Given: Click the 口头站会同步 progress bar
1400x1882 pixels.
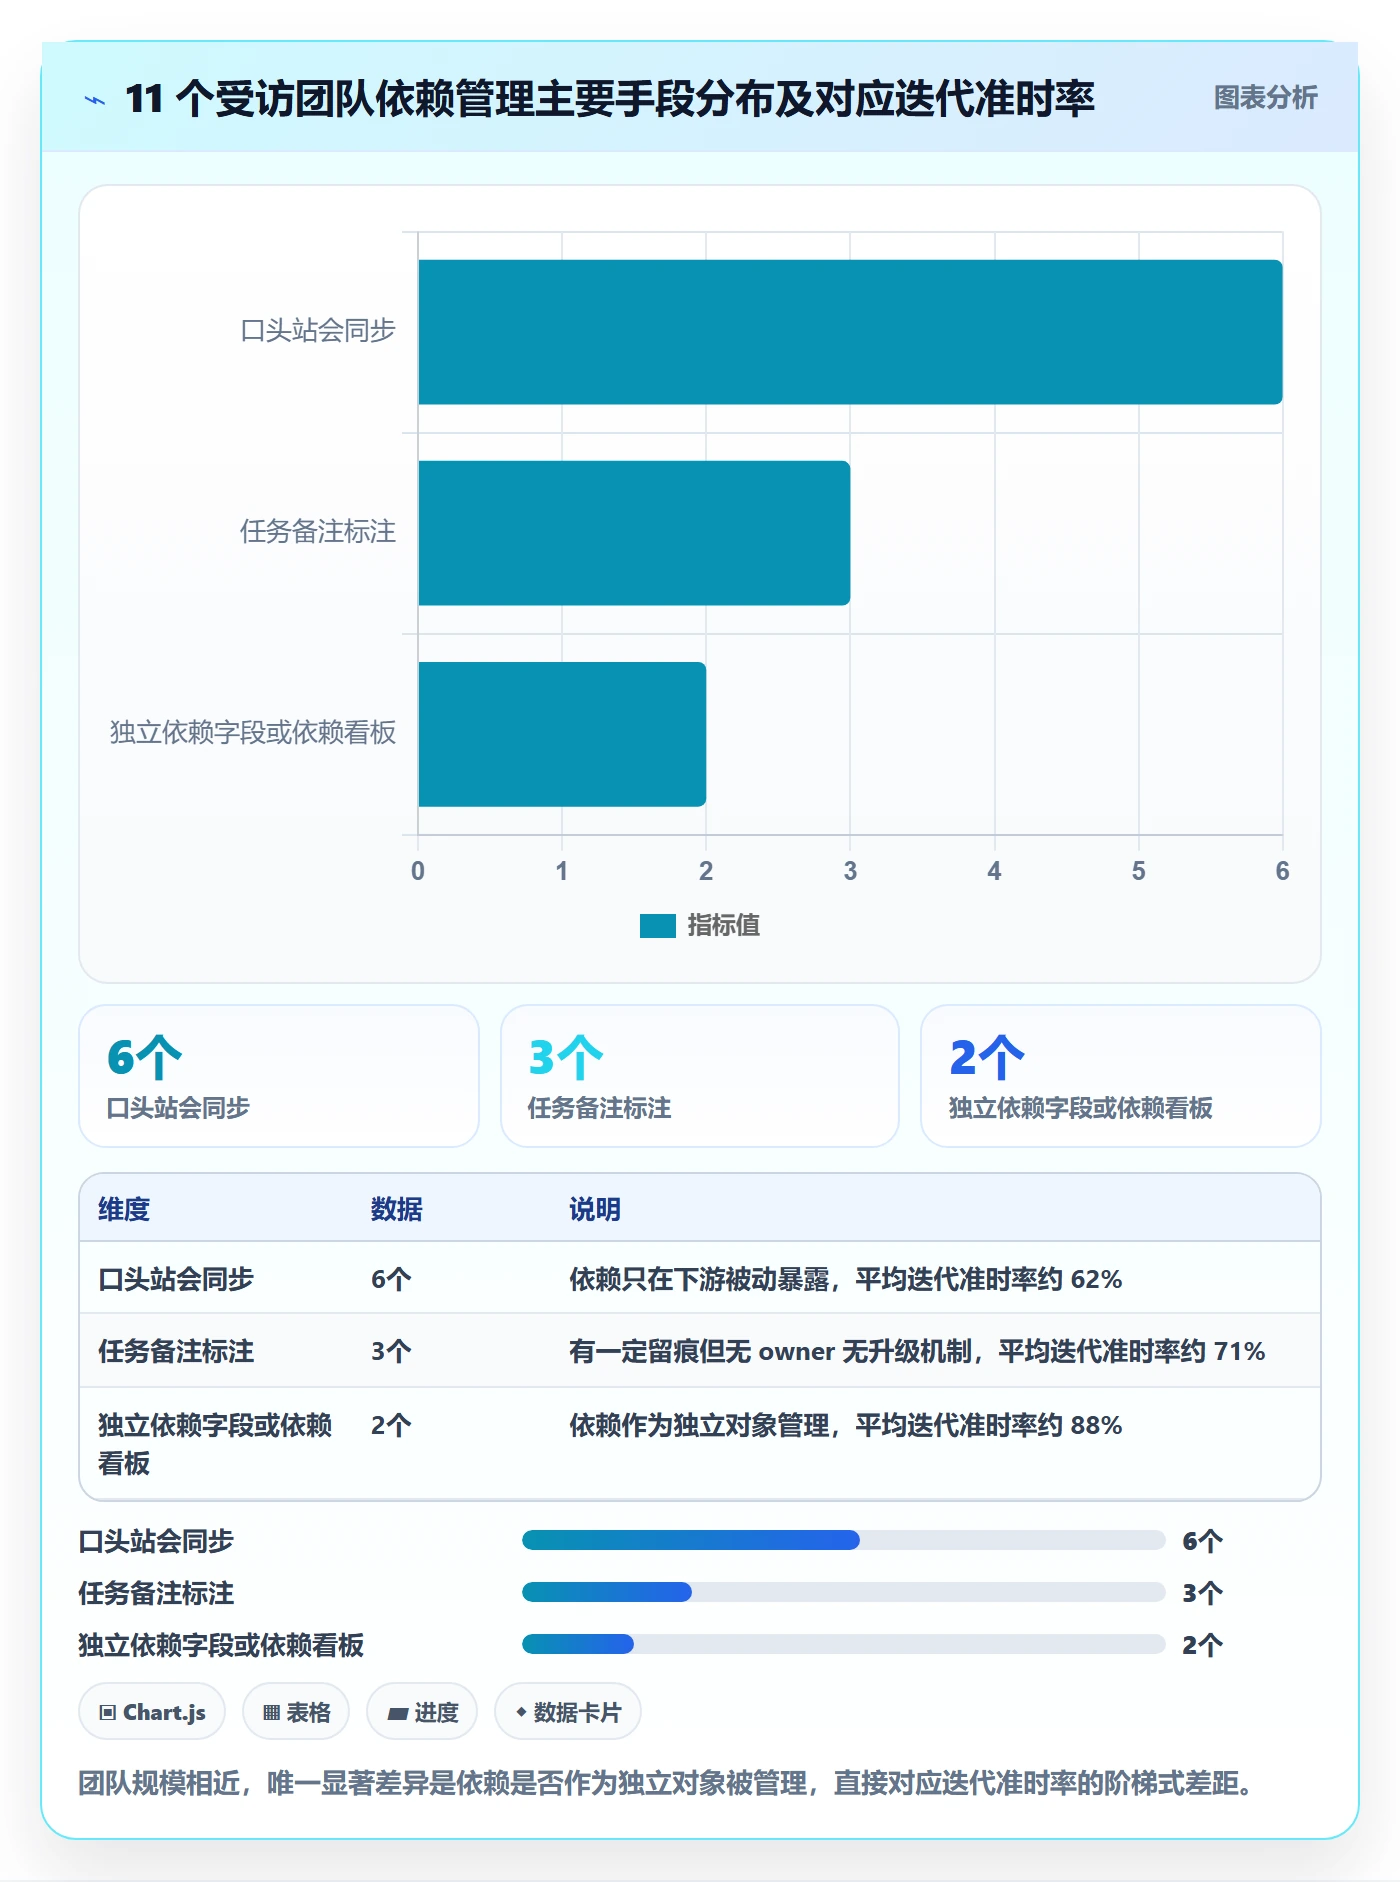Looking at the screenshot, I should coord(844,1540).
